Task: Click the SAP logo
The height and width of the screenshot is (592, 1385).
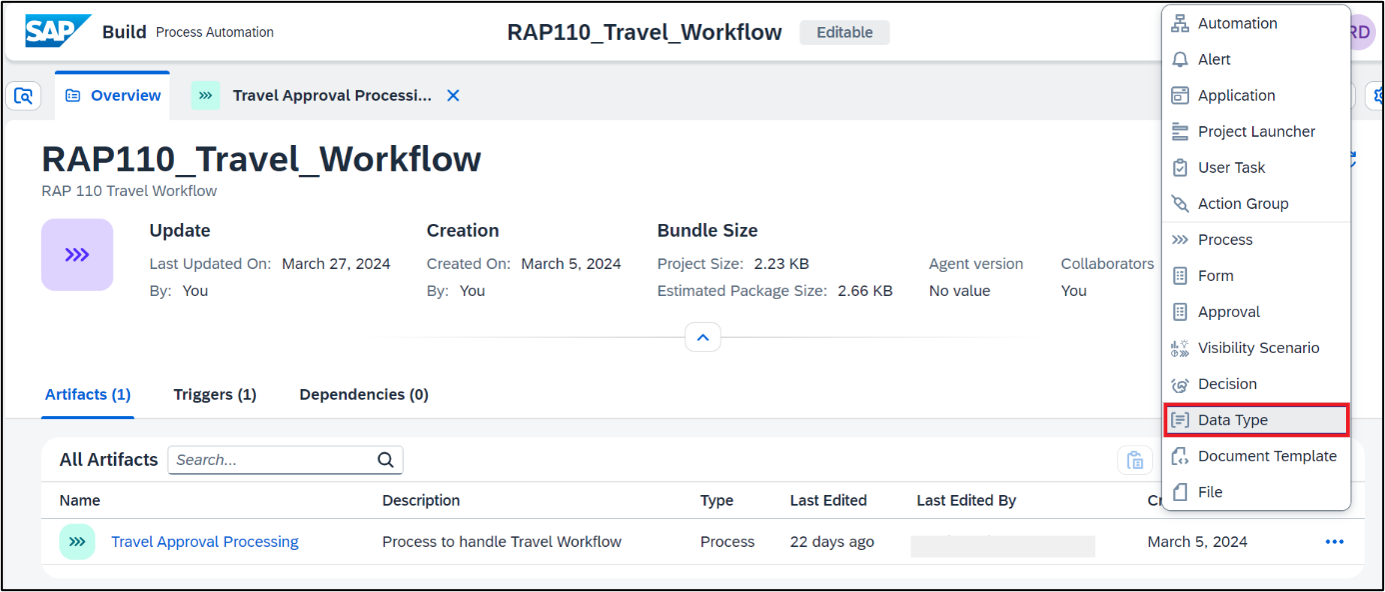Action: [x=57, y=31]
